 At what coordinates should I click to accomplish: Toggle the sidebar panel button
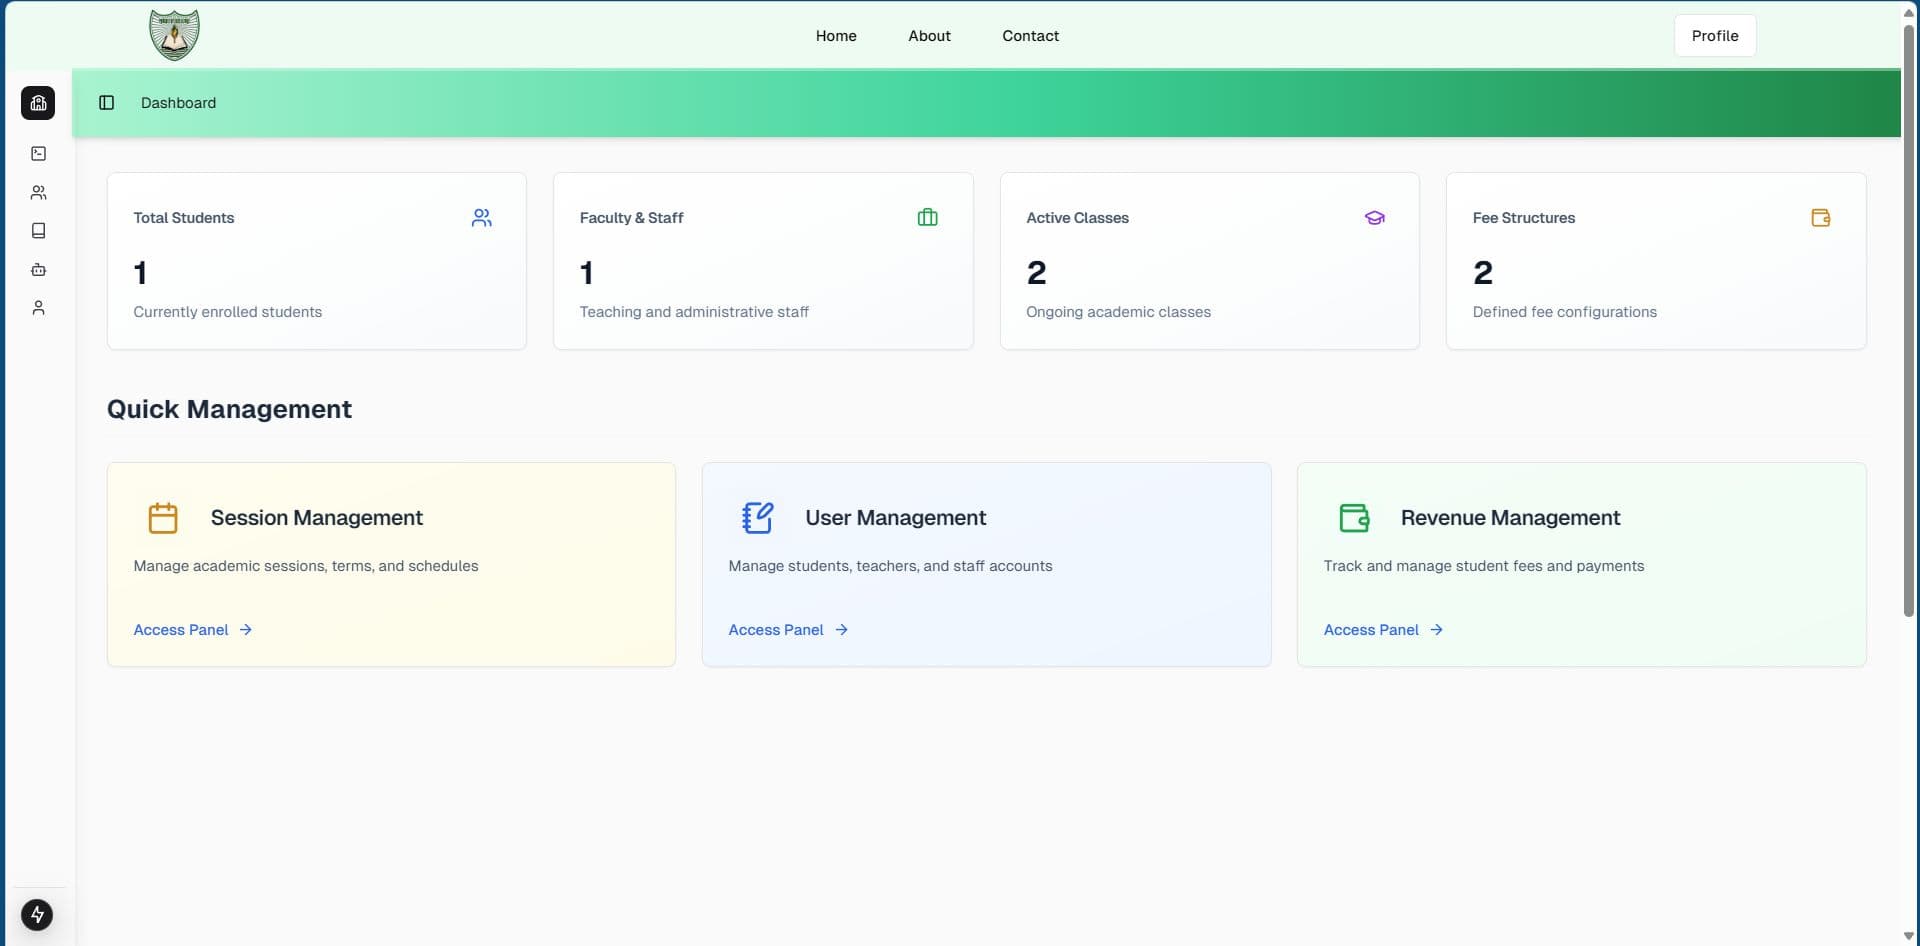(x=106, y=103)
